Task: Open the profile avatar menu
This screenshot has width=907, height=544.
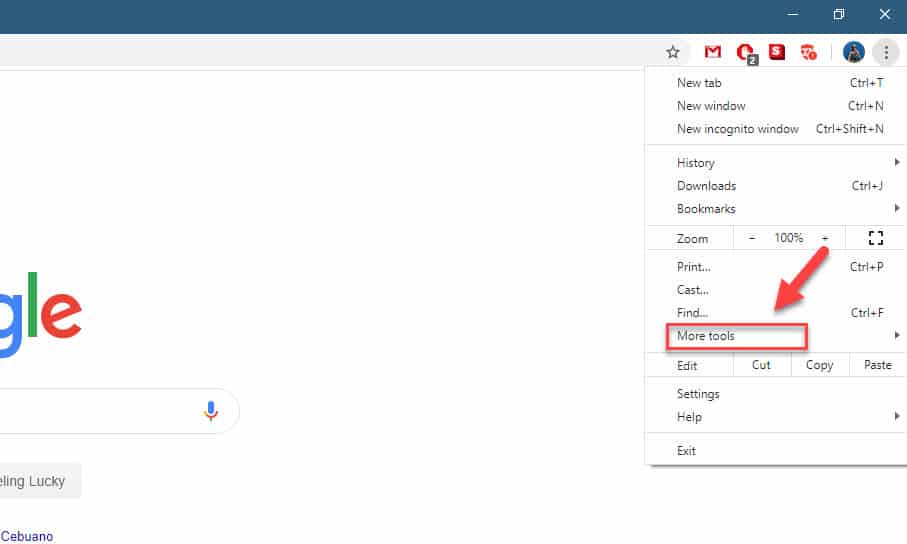Action: pyautogui.click(x=854, y=52)
